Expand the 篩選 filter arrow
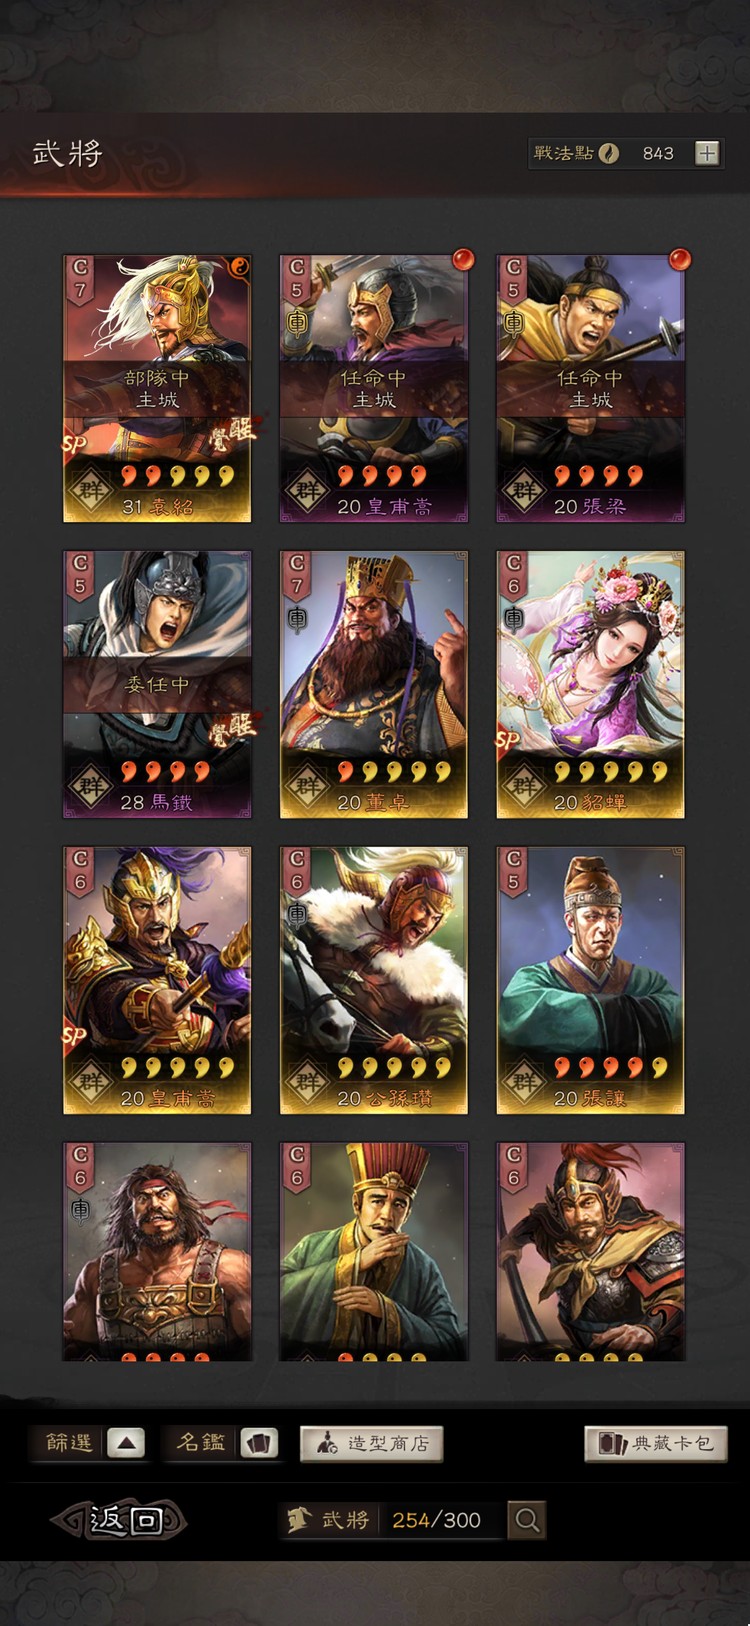The width and height of the screenshot is (750, 1626). point(125,1443)
